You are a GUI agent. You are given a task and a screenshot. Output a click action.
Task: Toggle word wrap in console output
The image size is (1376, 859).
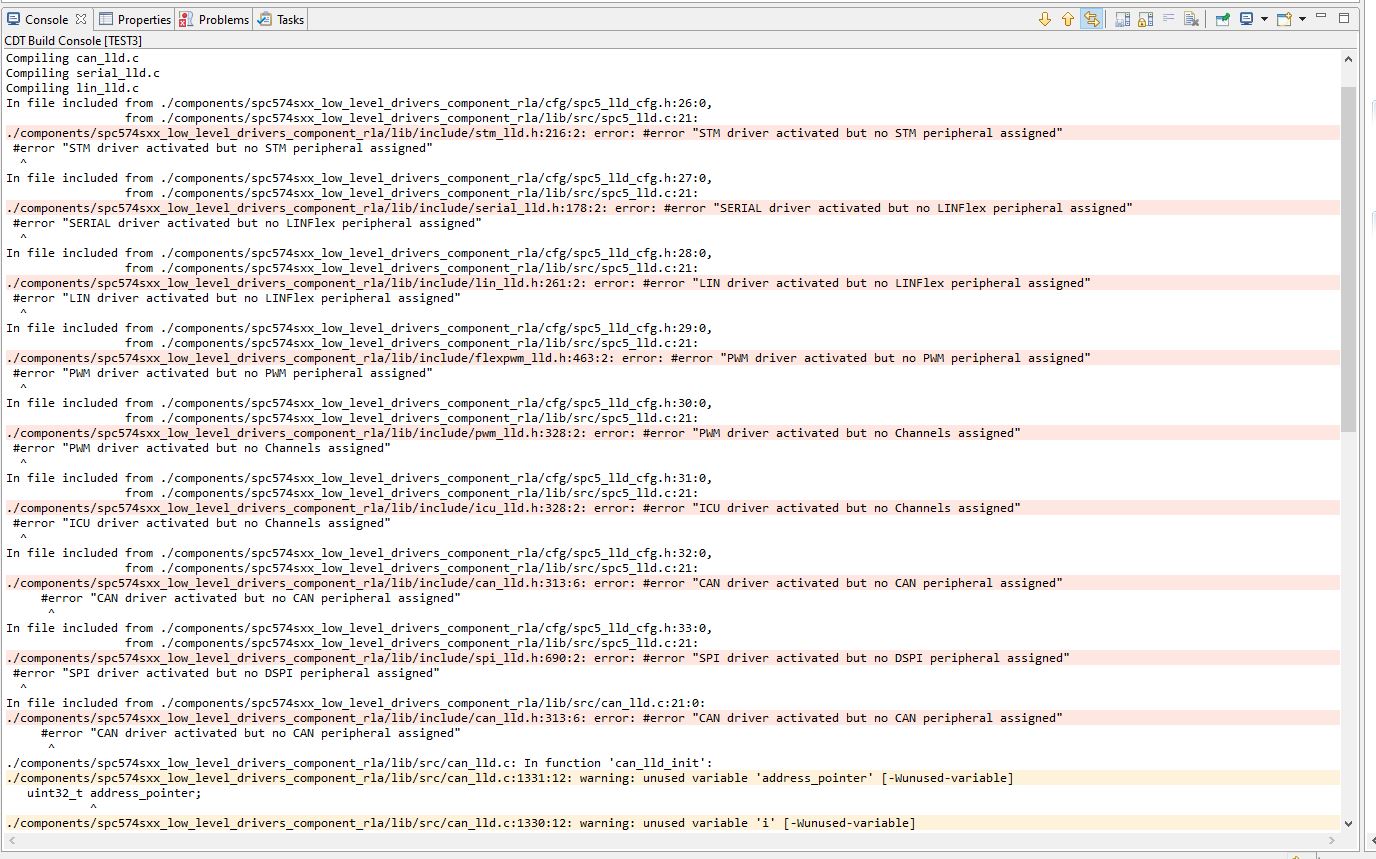pos(1170,19)
